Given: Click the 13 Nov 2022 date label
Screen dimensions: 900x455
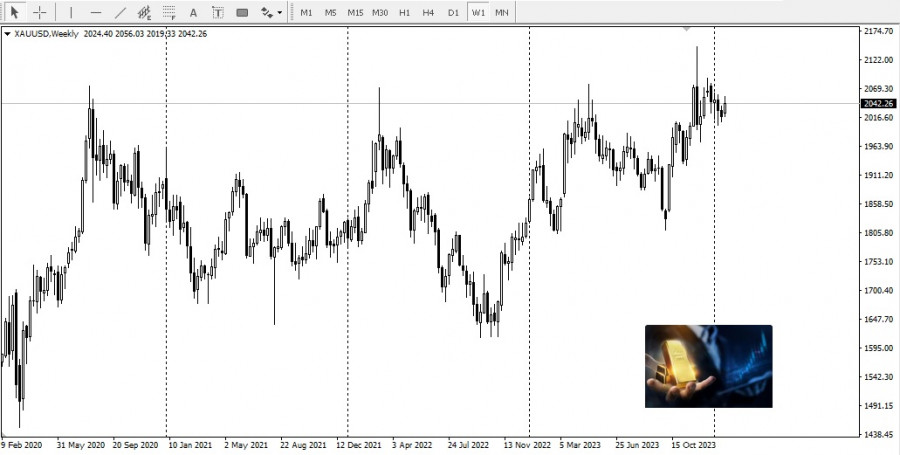Looking at the screenshot, I should (527, 445).
